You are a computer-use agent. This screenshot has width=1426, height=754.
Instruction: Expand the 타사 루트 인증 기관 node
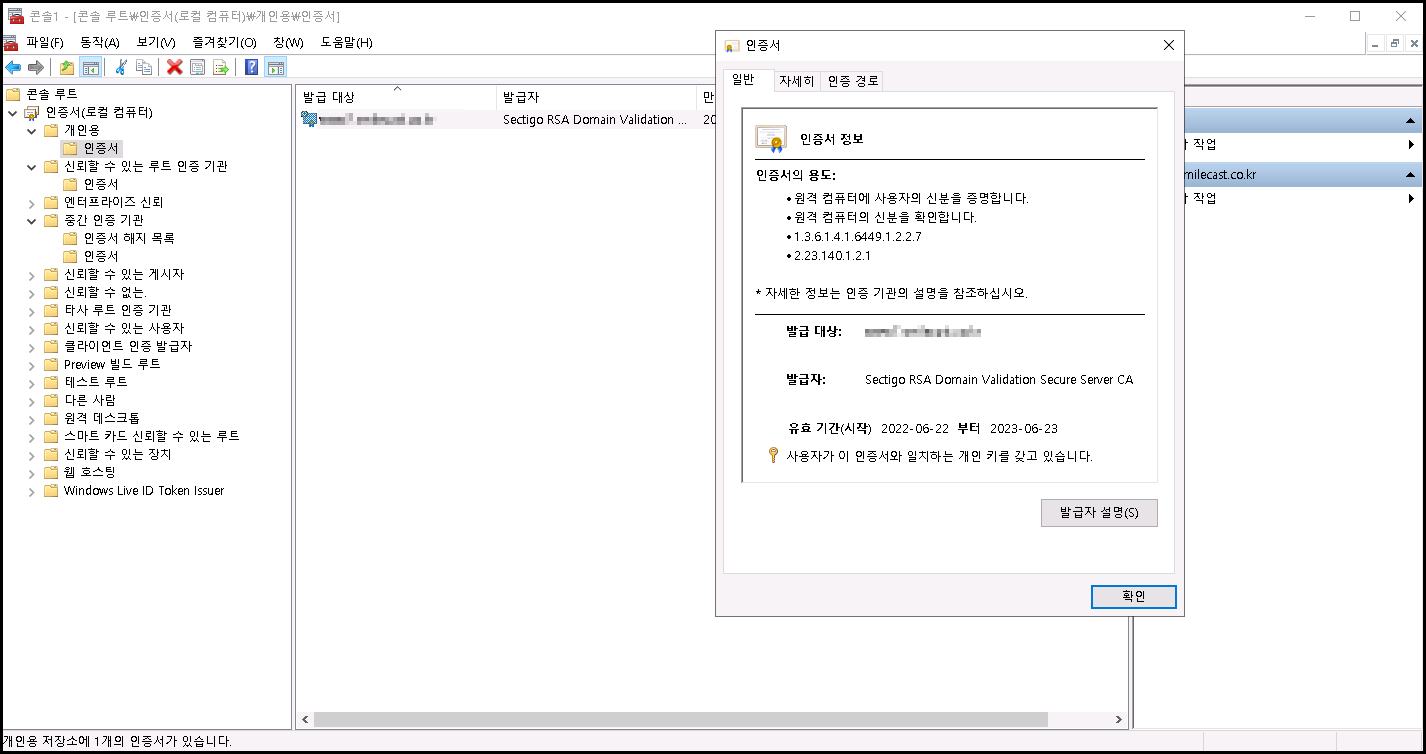coord(32,310)
